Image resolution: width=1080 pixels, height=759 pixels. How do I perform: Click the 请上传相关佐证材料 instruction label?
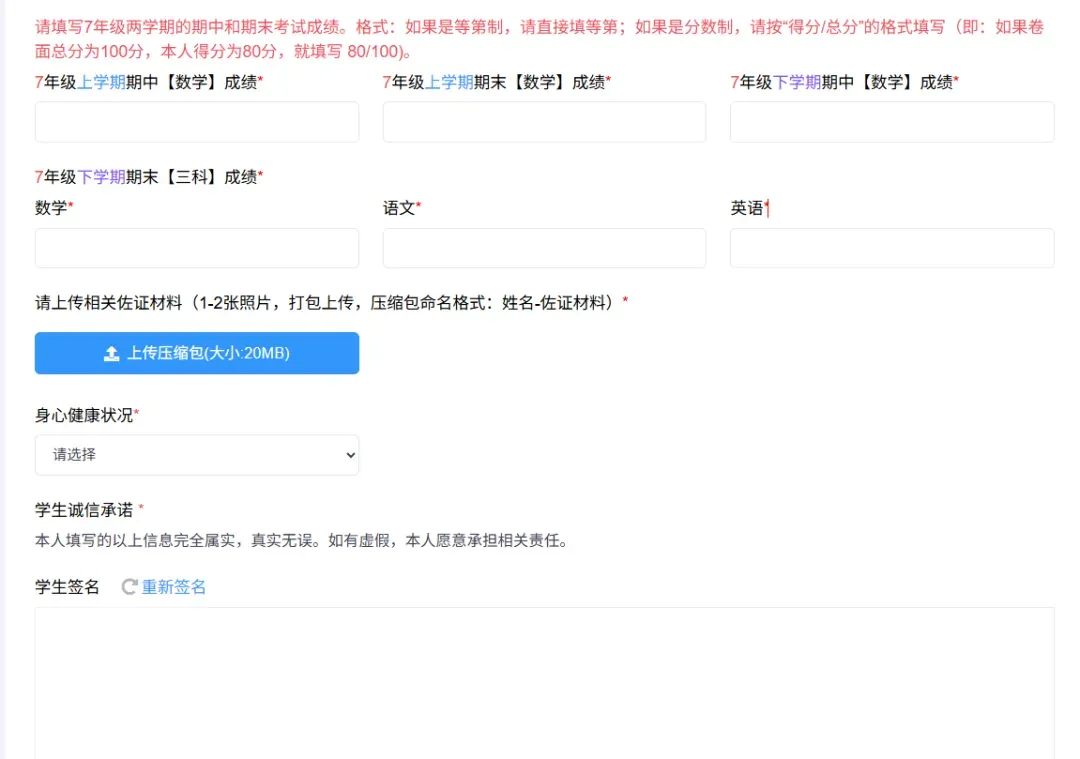coord(331,303)
